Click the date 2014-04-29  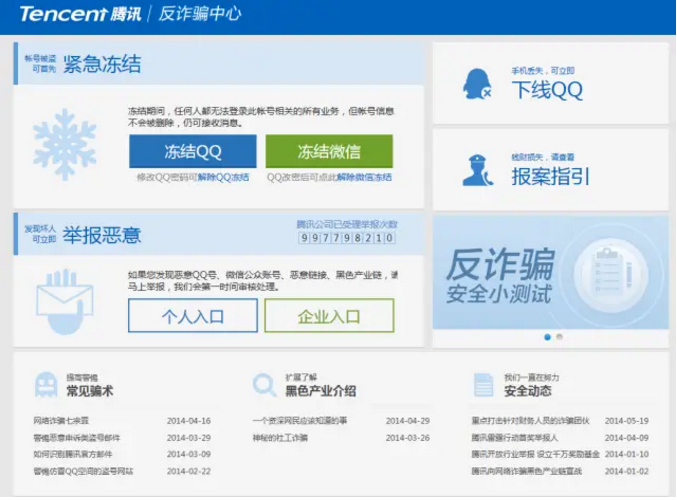tap(408, 421)
